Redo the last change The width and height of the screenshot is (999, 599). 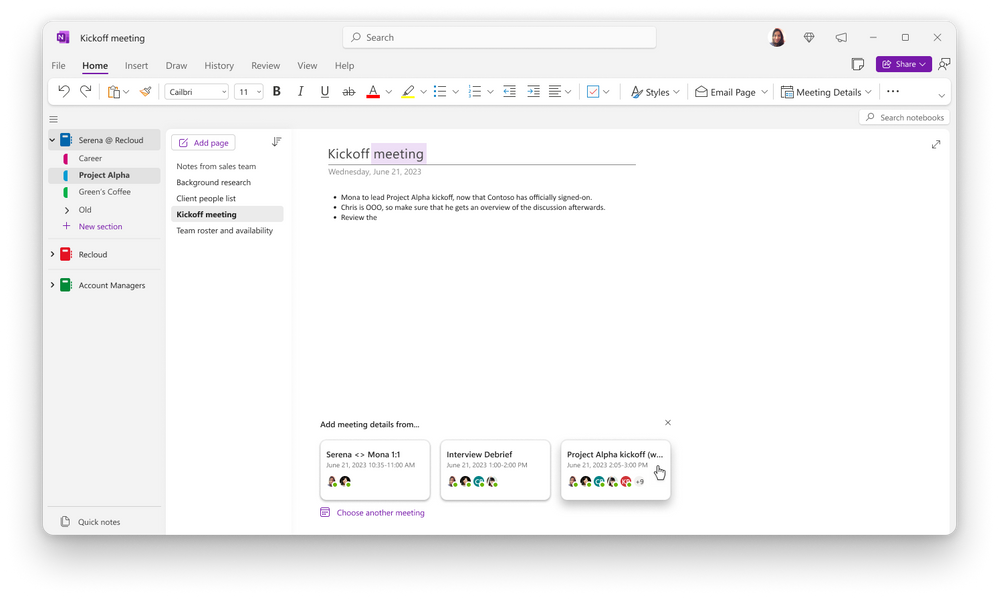85,91
